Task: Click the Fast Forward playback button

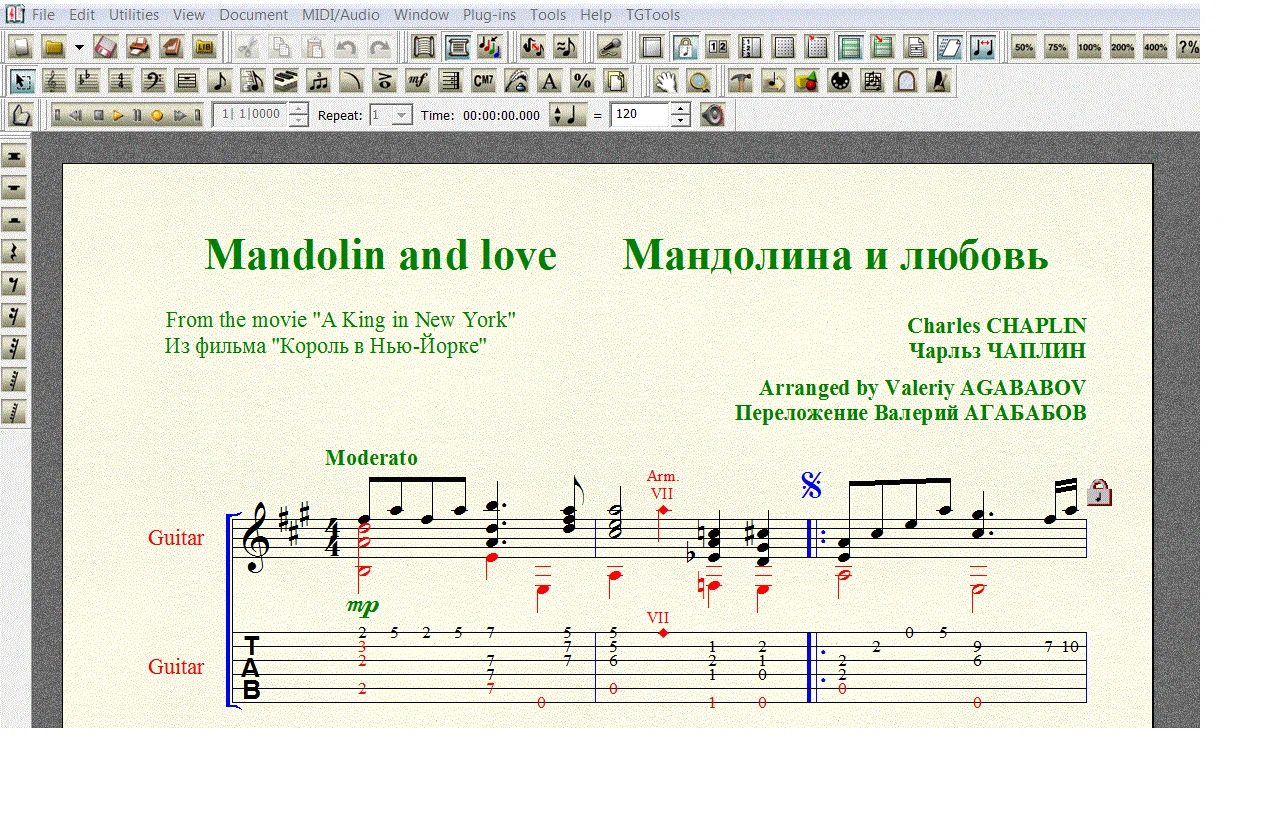Action: [180, 115]
